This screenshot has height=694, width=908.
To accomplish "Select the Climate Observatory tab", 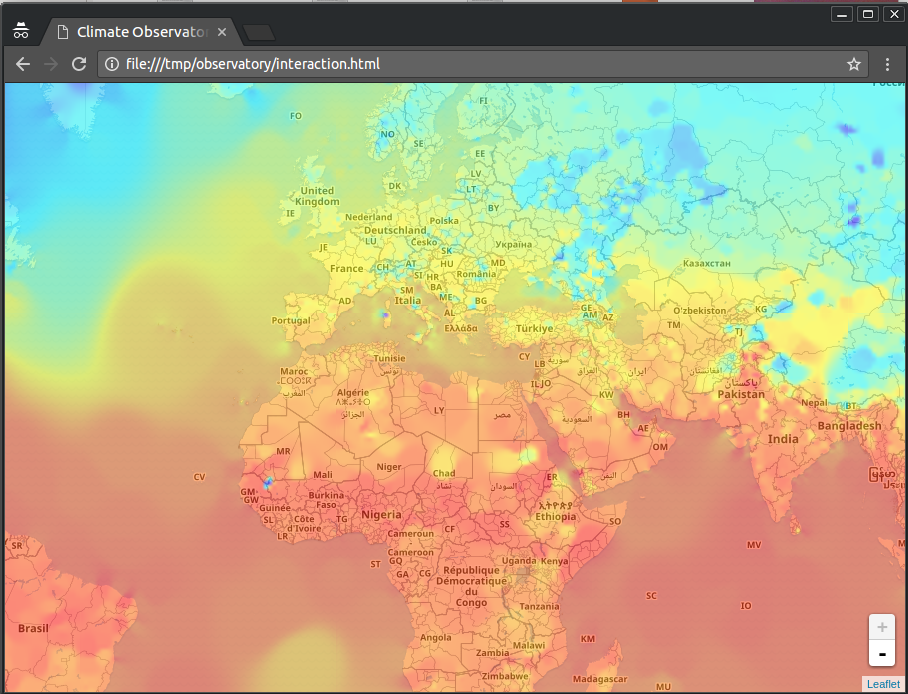I will [141, 32].
